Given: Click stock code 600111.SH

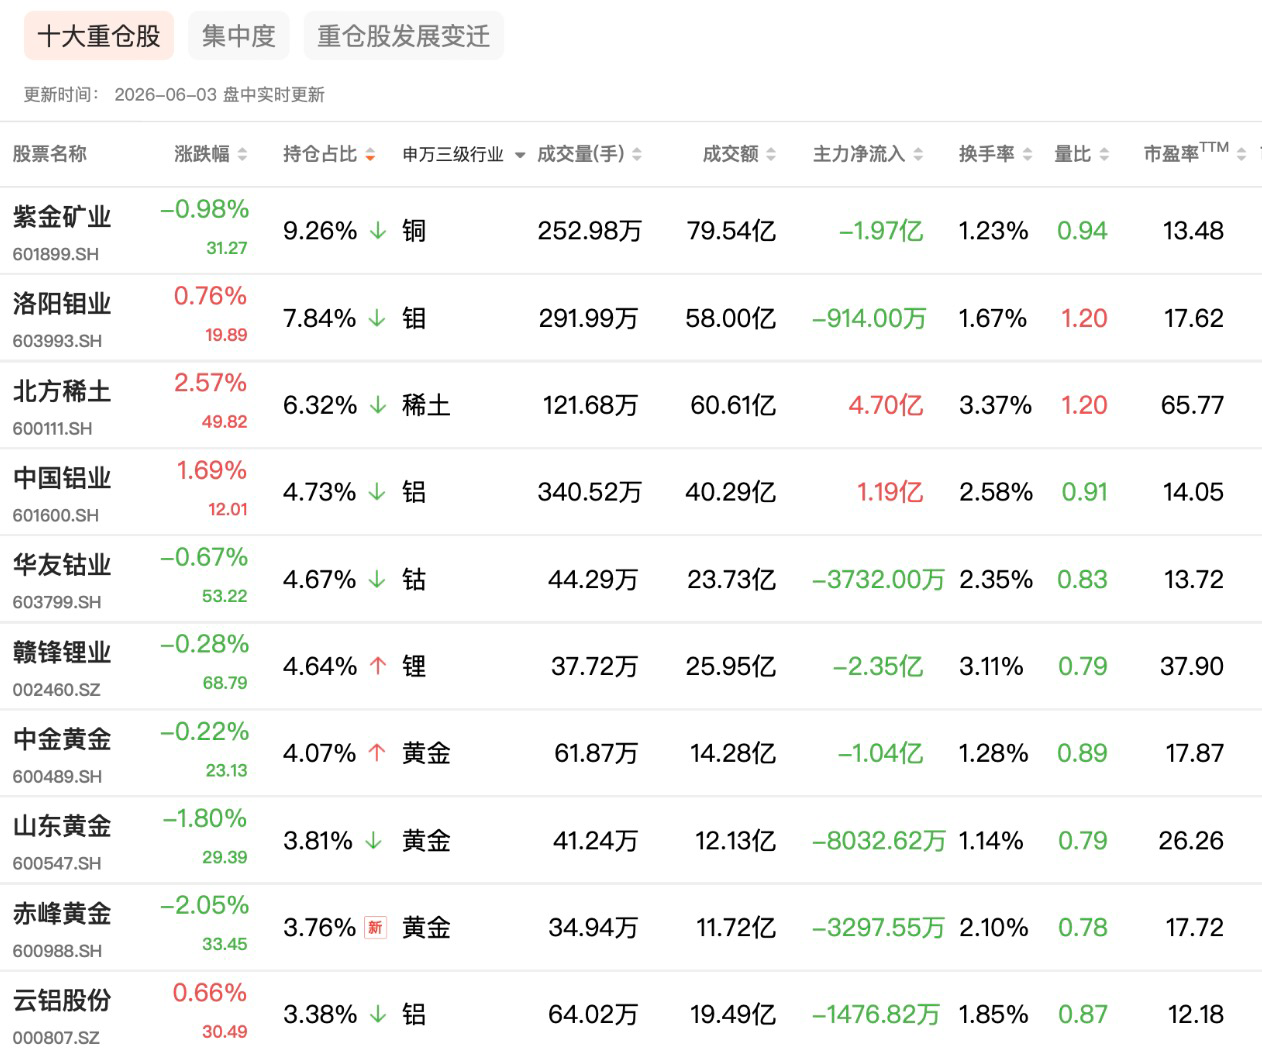Looking at the screenshot, I should coord(52,428).
